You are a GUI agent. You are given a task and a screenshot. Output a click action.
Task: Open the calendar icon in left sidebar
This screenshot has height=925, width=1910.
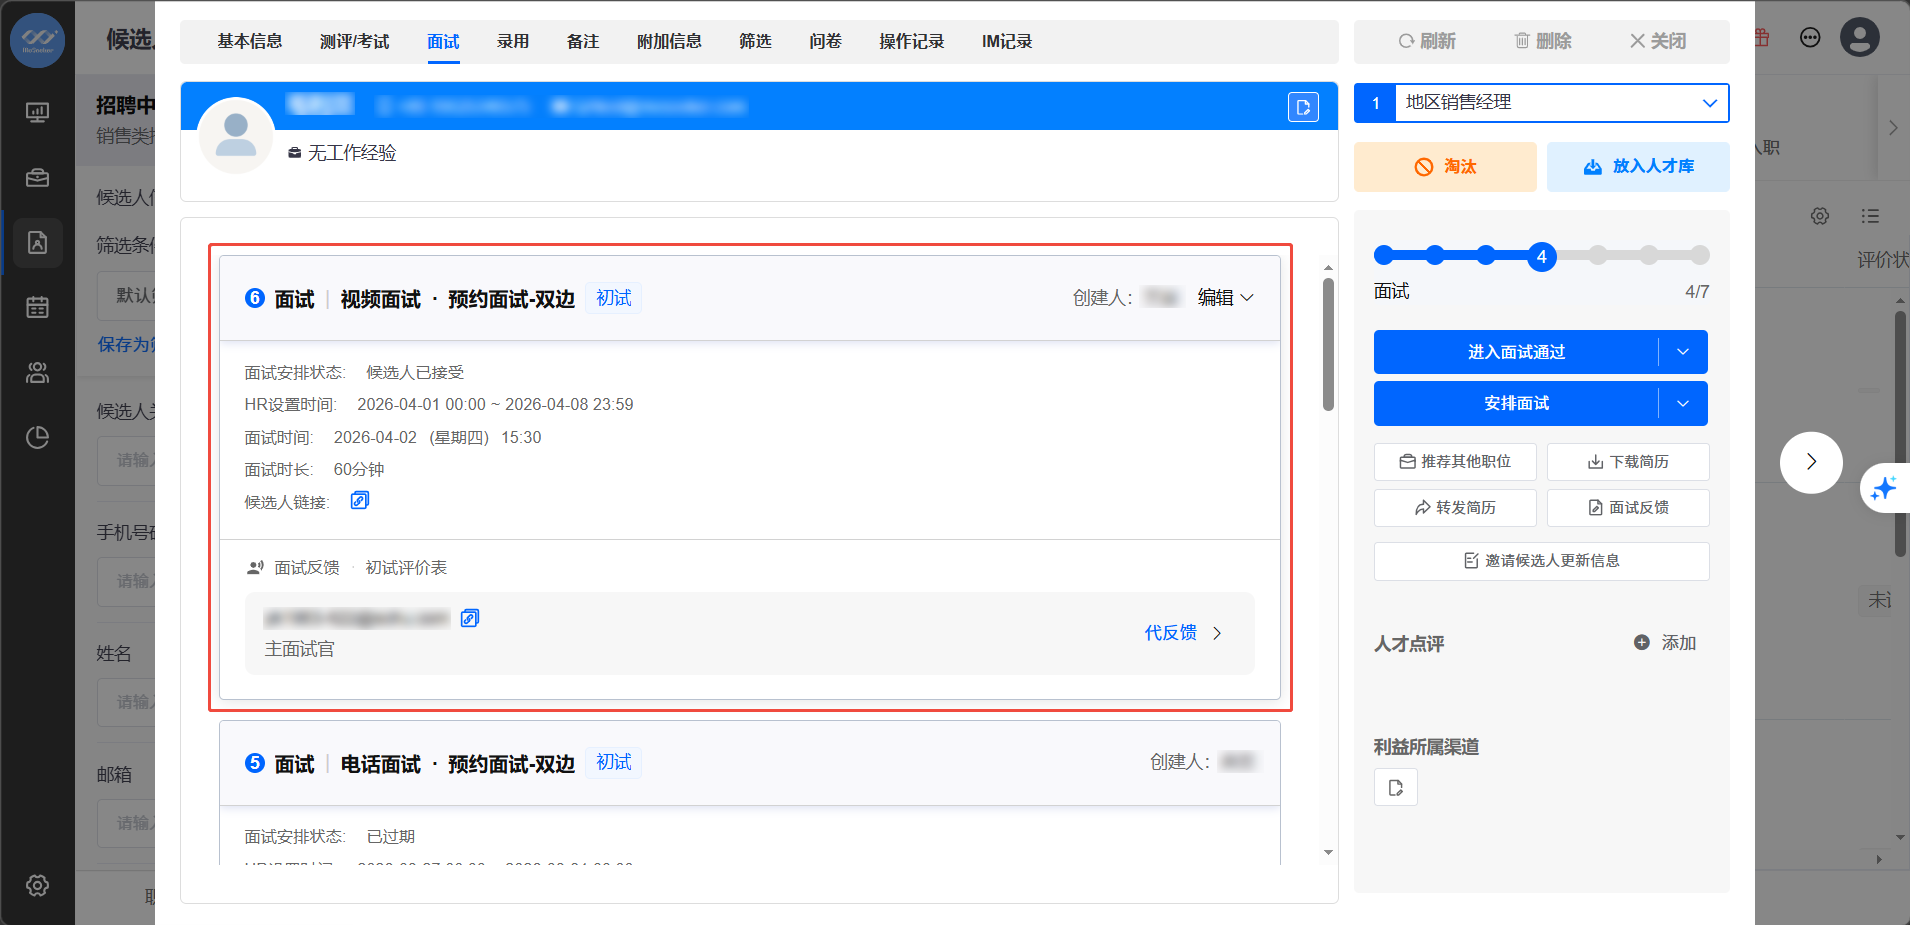coord(37,307)
